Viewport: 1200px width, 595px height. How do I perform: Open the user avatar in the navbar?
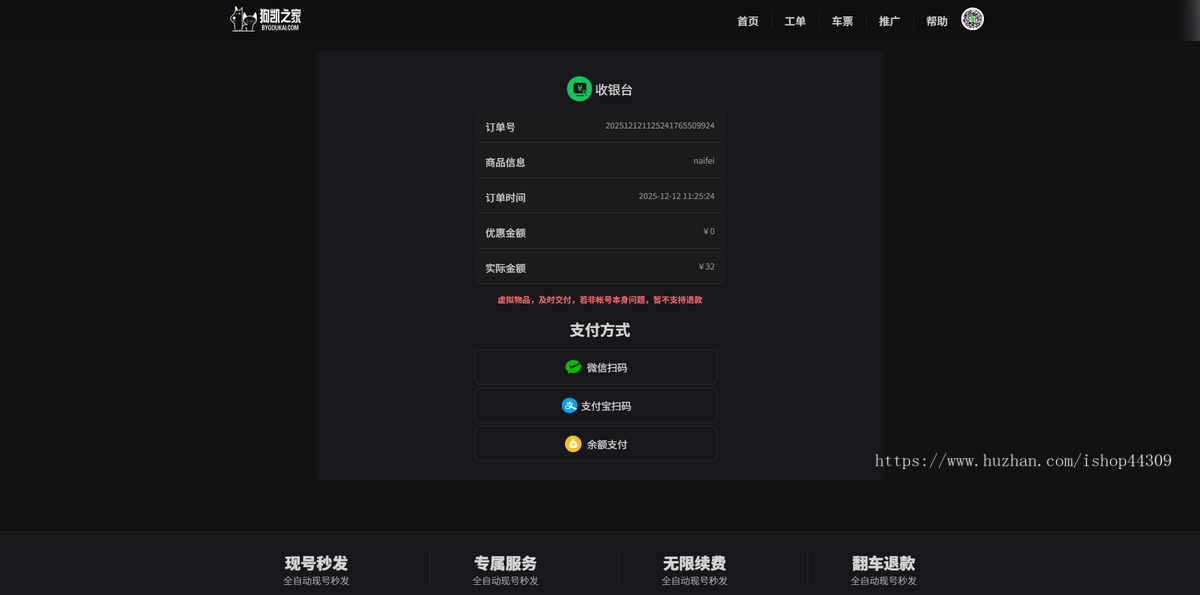click(971, 18)
